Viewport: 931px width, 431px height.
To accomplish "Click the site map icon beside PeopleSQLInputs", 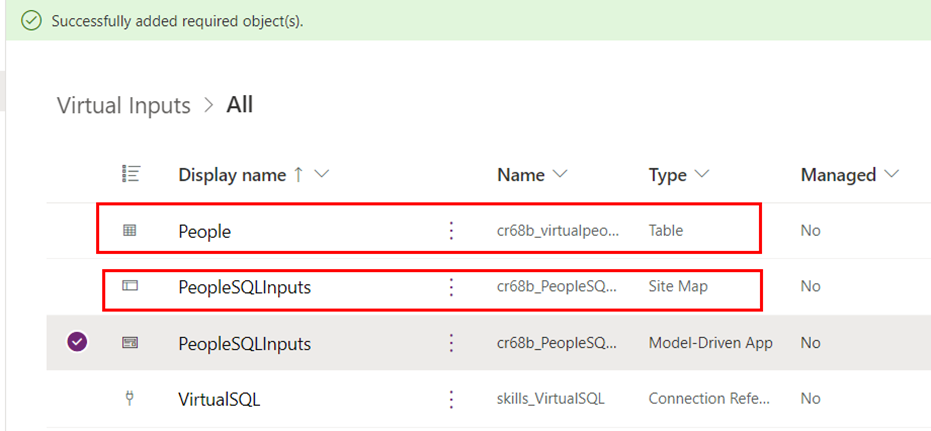I will coord(129,287).
